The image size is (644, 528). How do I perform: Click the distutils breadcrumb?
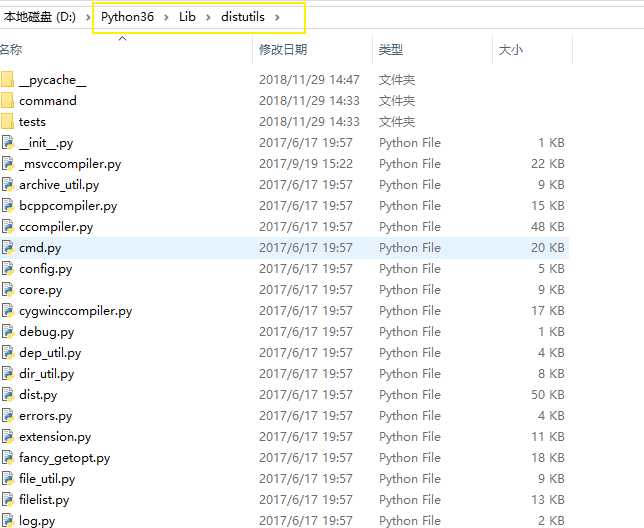(243, 17)
